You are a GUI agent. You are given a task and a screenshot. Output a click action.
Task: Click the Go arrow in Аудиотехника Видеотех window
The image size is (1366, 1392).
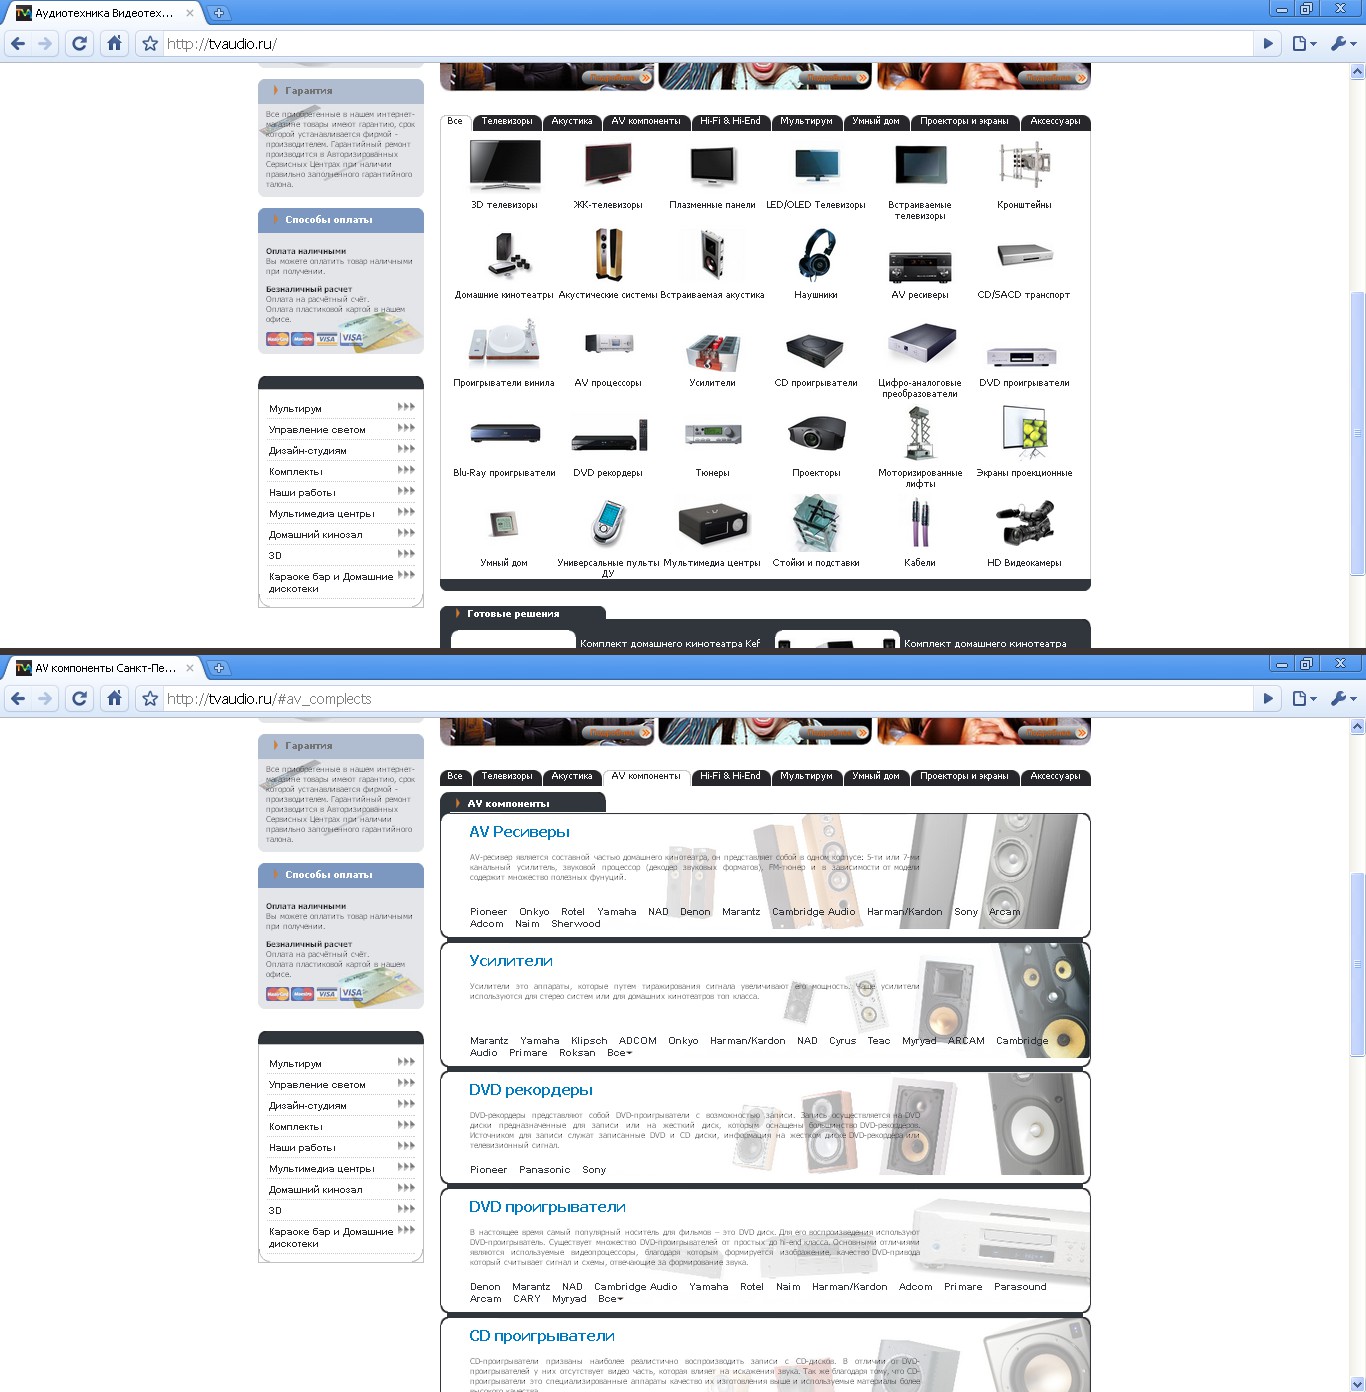[1268, 43]
